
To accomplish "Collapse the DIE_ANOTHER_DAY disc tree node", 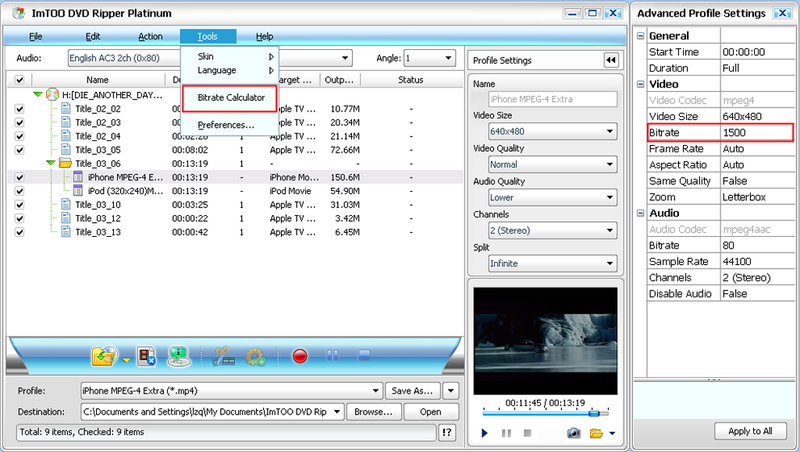I will (37, 94).
